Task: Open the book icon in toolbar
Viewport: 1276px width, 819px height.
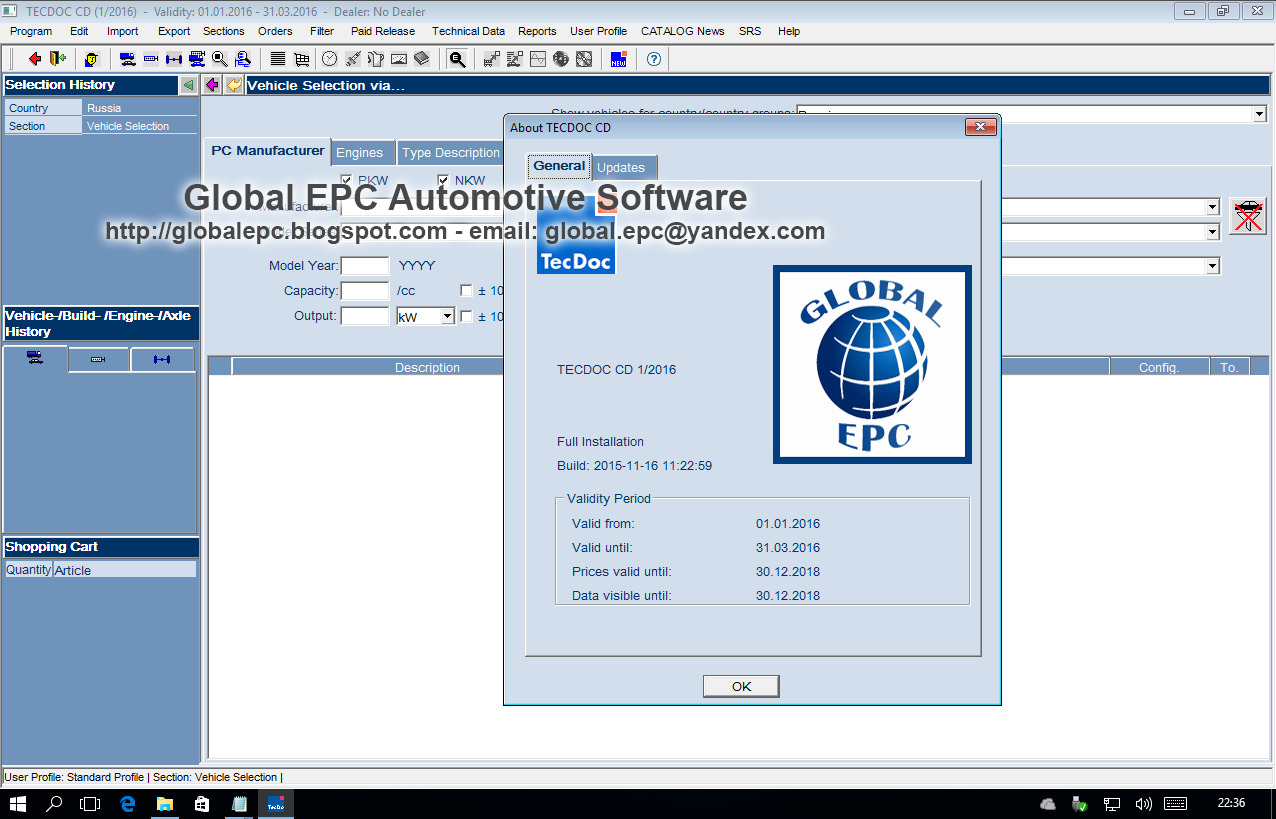Action: point(421,59)
